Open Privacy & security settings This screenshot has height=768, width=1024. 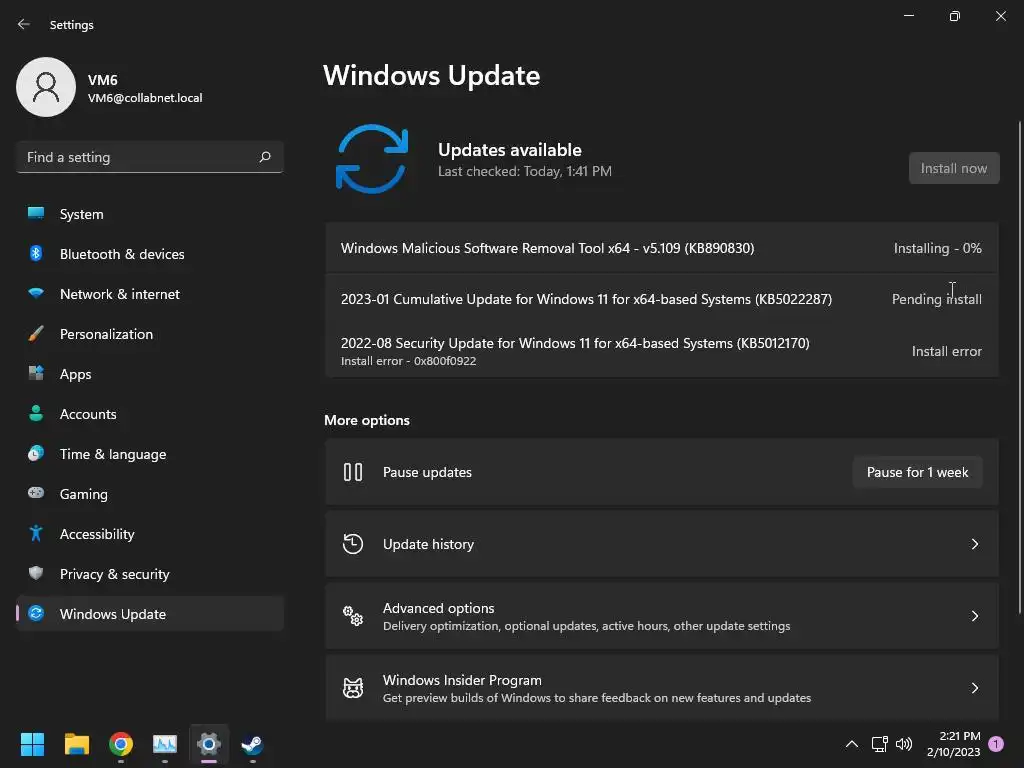coord(150,573)
